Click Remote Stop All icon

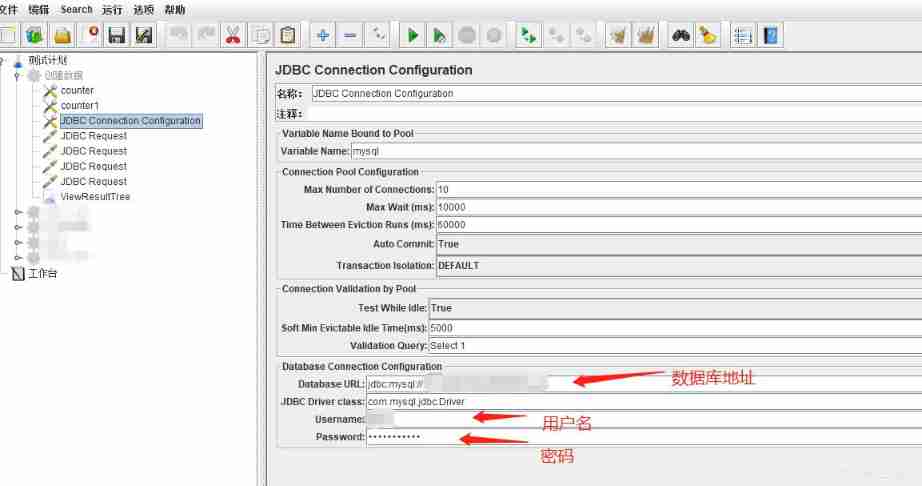tap(556, 35)
